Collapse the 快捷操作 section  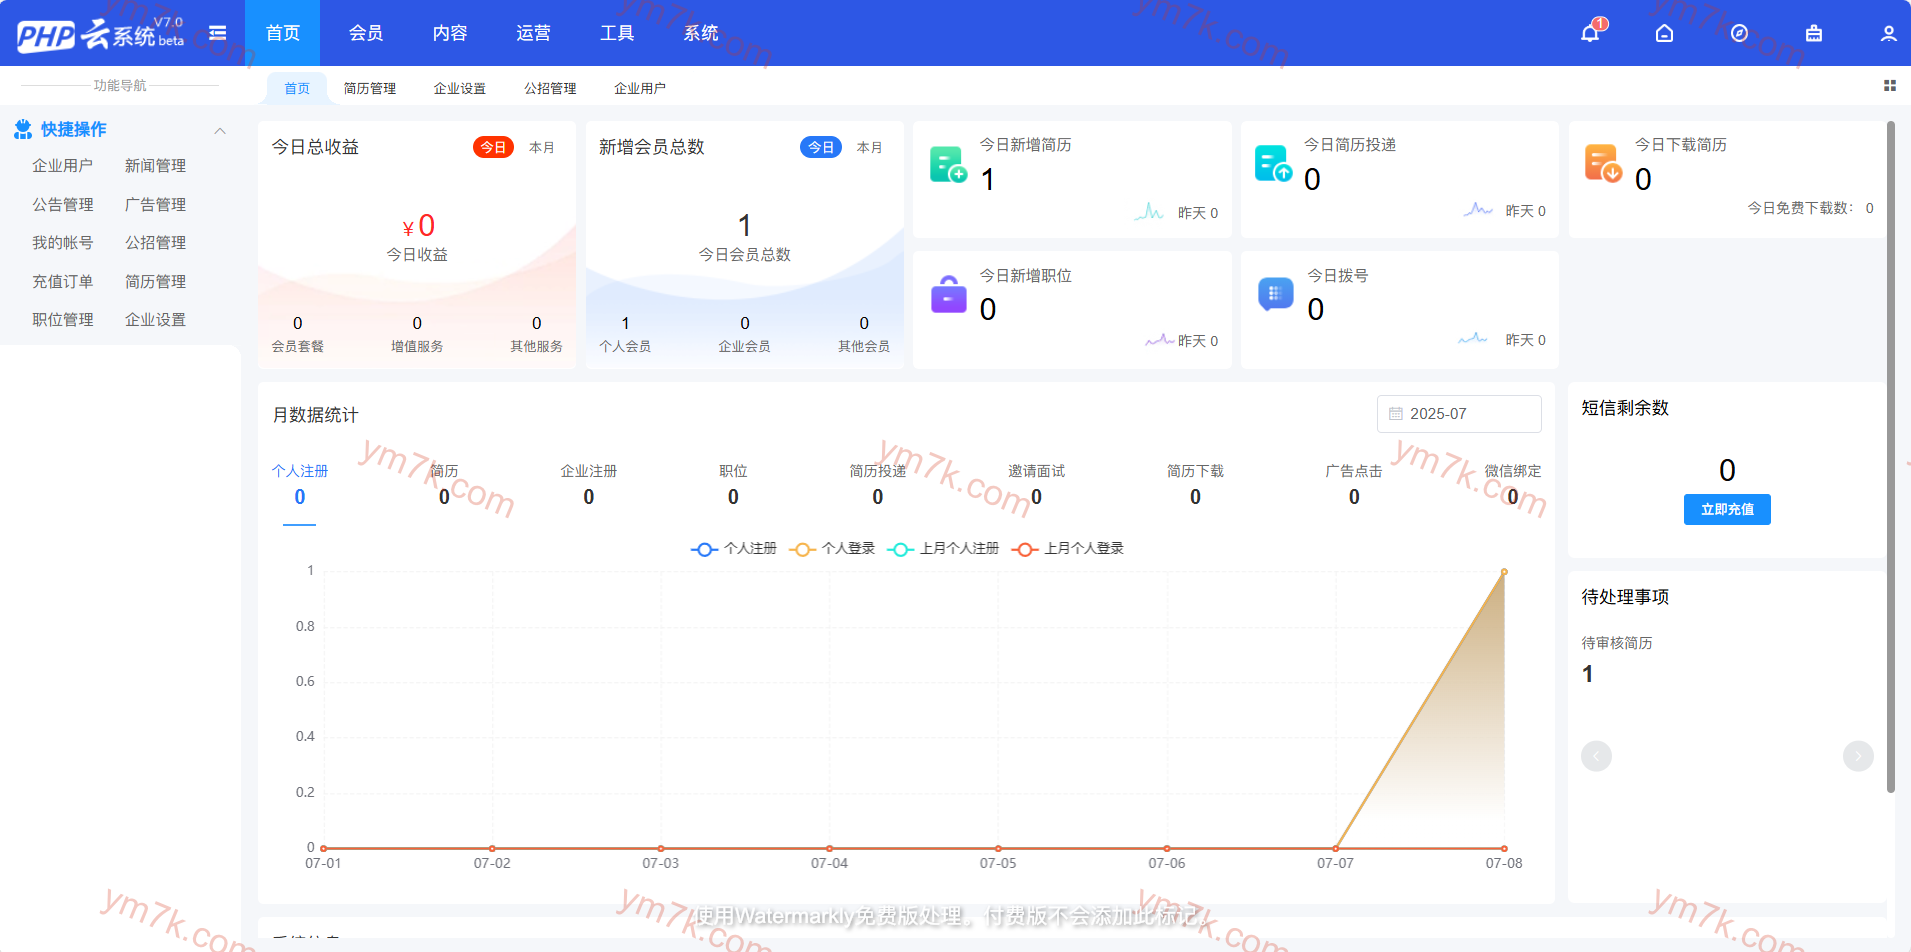click(220, 130)
